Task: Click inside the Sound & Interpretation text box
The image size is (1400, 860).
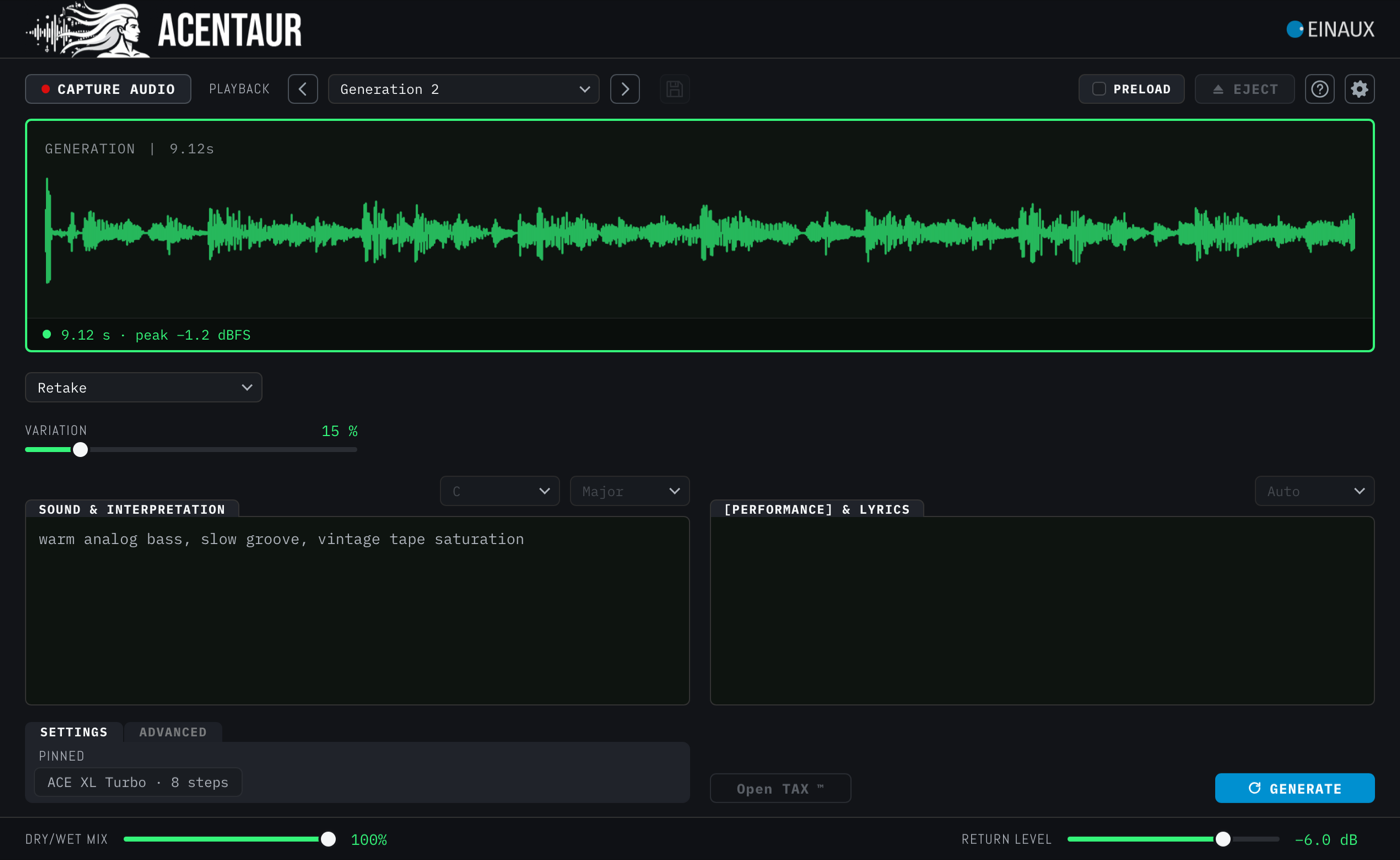Action: click(x=357, y=610)
